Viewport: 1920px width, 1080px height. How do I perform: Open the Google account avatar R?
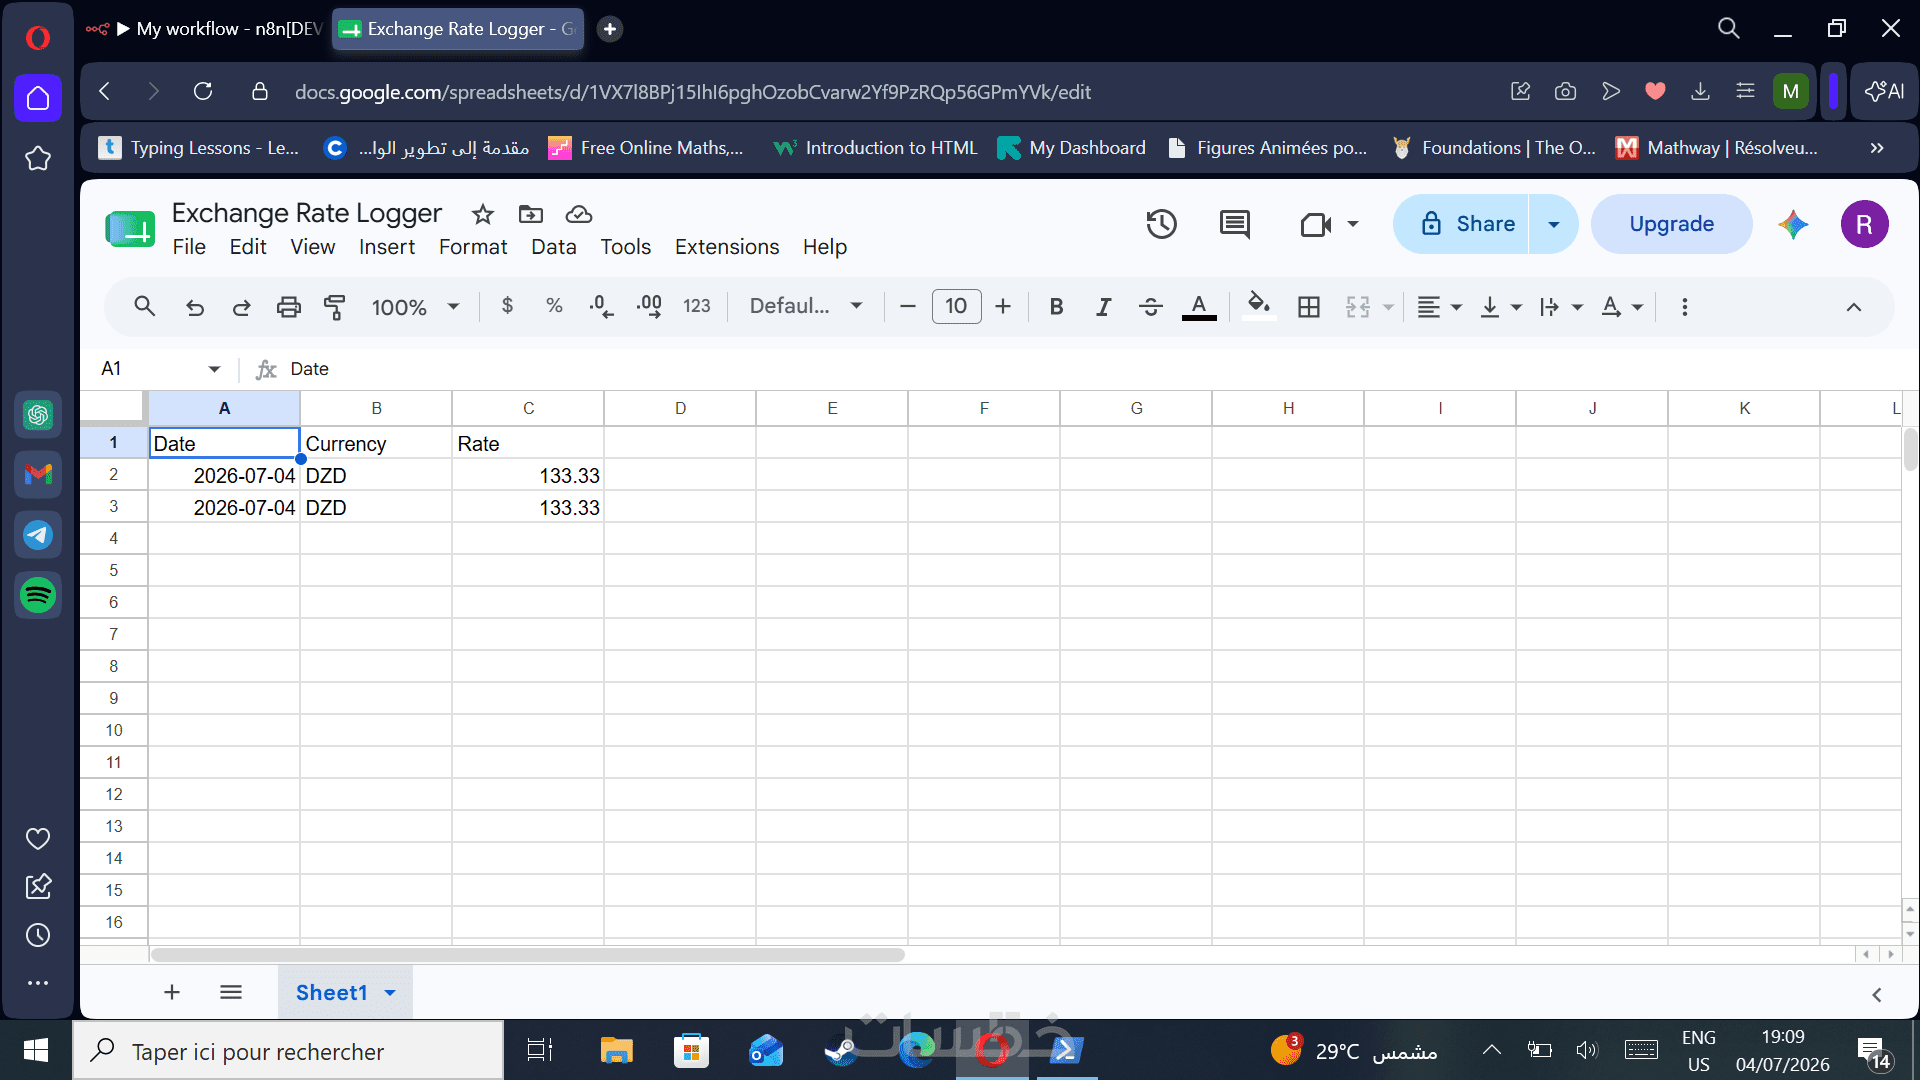[x=1864, y=224]
